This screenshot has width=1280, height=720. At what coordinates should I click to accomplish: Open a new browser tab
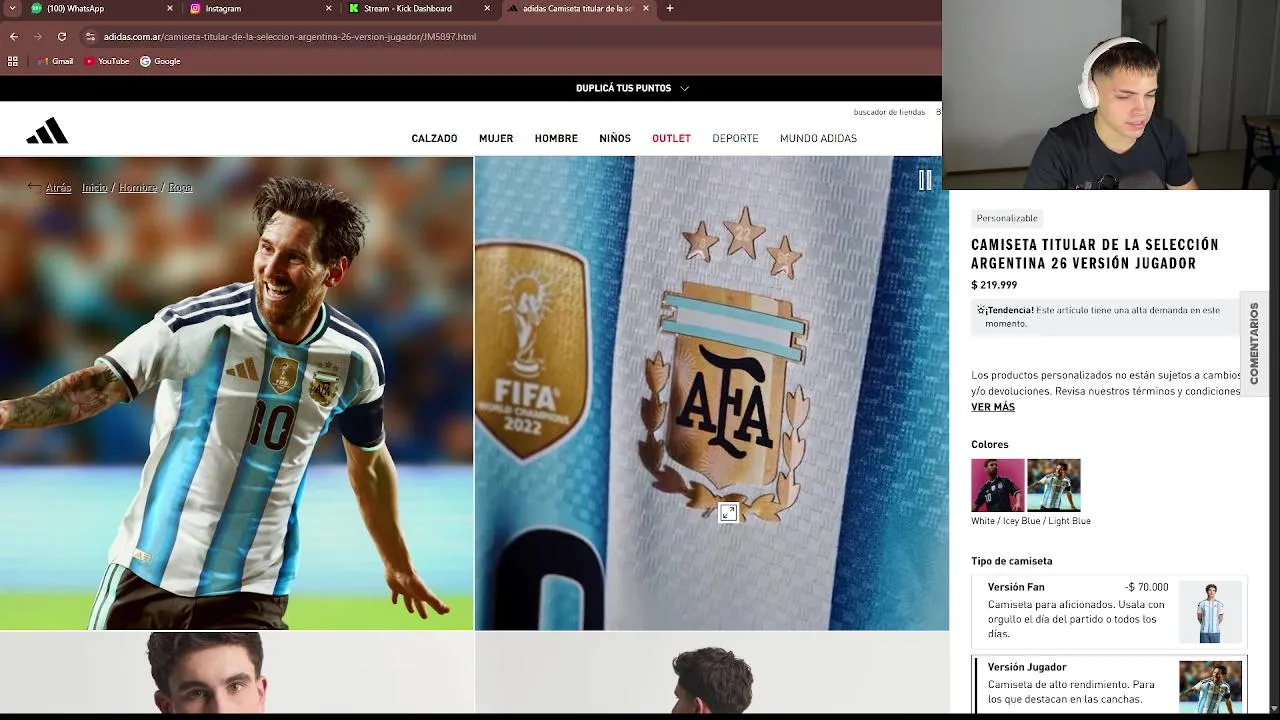(x=670, y=8)
